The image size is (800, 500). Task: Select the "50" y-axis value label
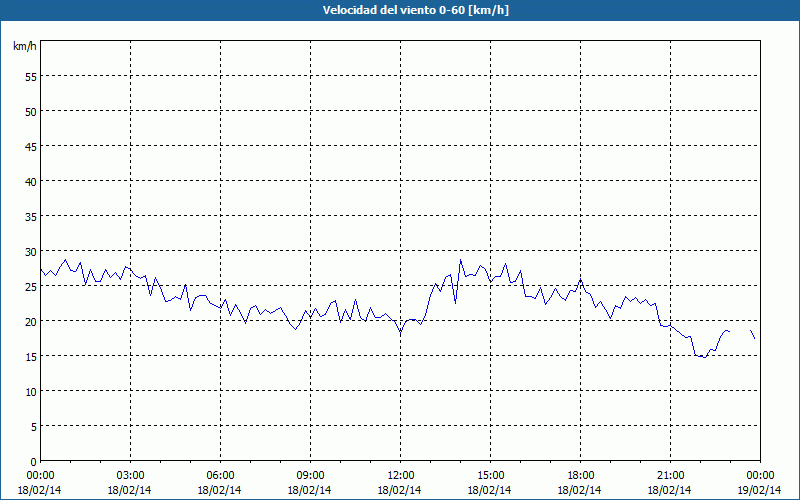(31, 112)
